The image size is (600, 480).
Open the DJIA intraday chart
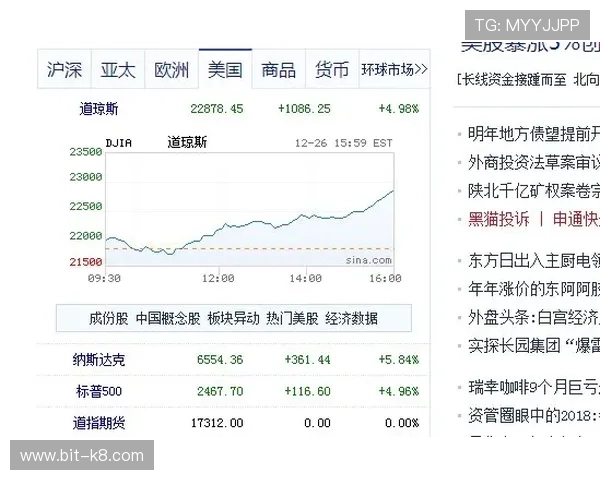point(249,209)
